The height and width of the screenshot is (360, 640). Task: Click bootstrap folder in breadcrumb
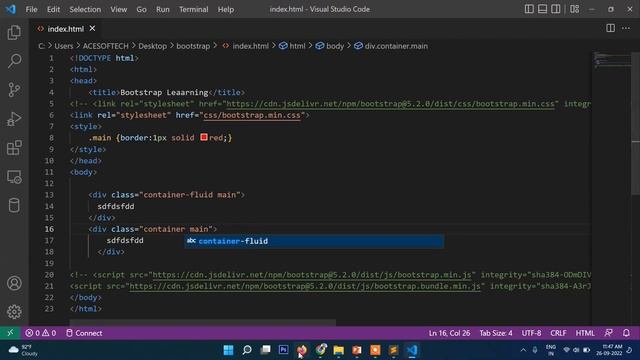click(x=193, y=46)
